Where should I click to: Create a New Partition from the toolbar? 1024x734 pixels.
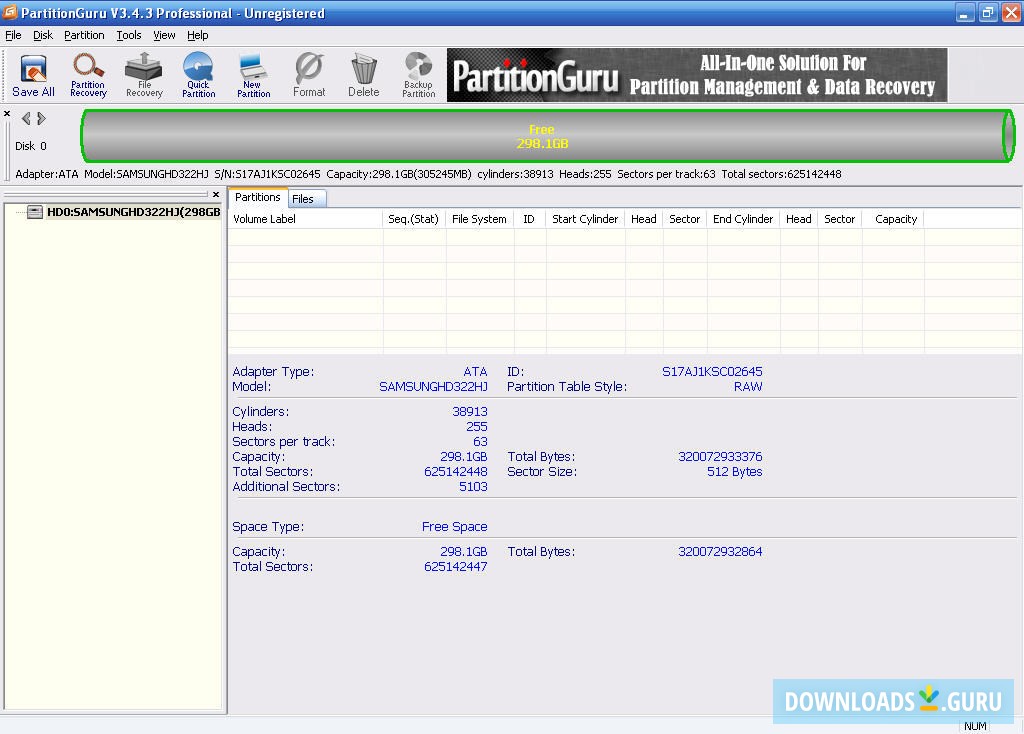(253, 76)
